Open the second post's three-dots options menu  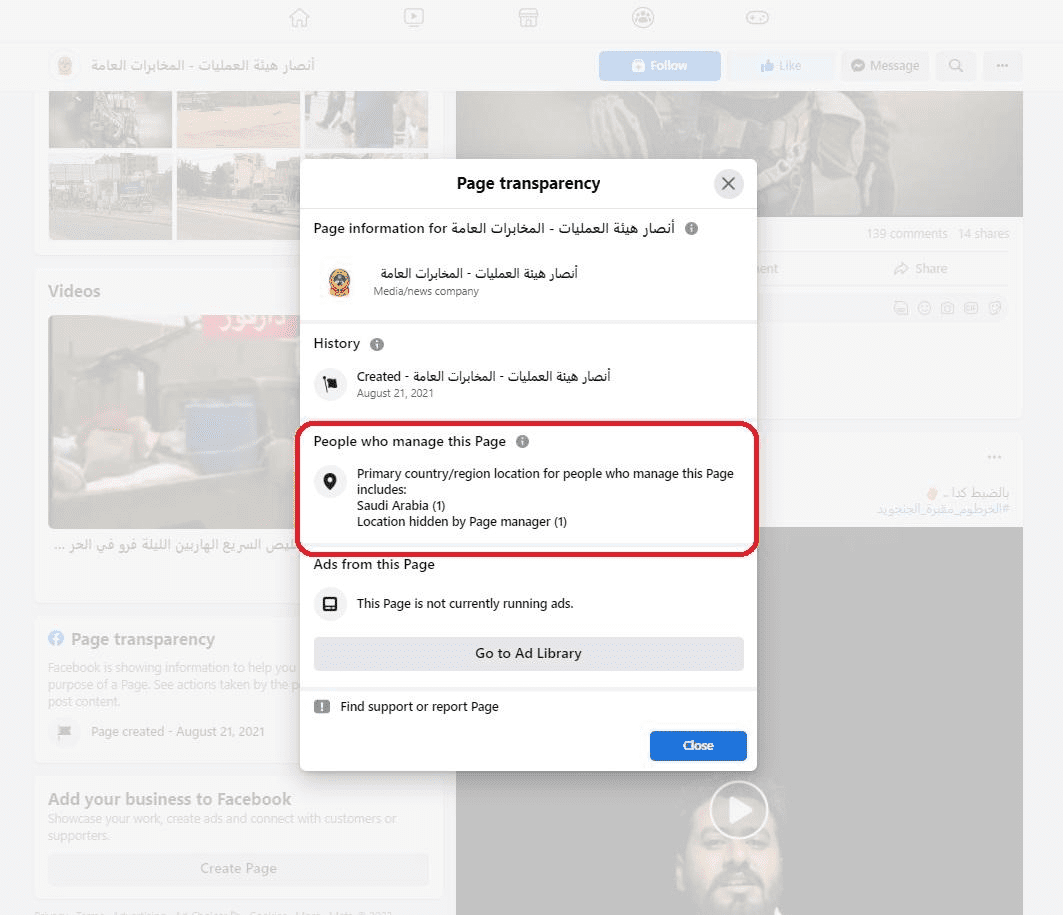[994, 457]
